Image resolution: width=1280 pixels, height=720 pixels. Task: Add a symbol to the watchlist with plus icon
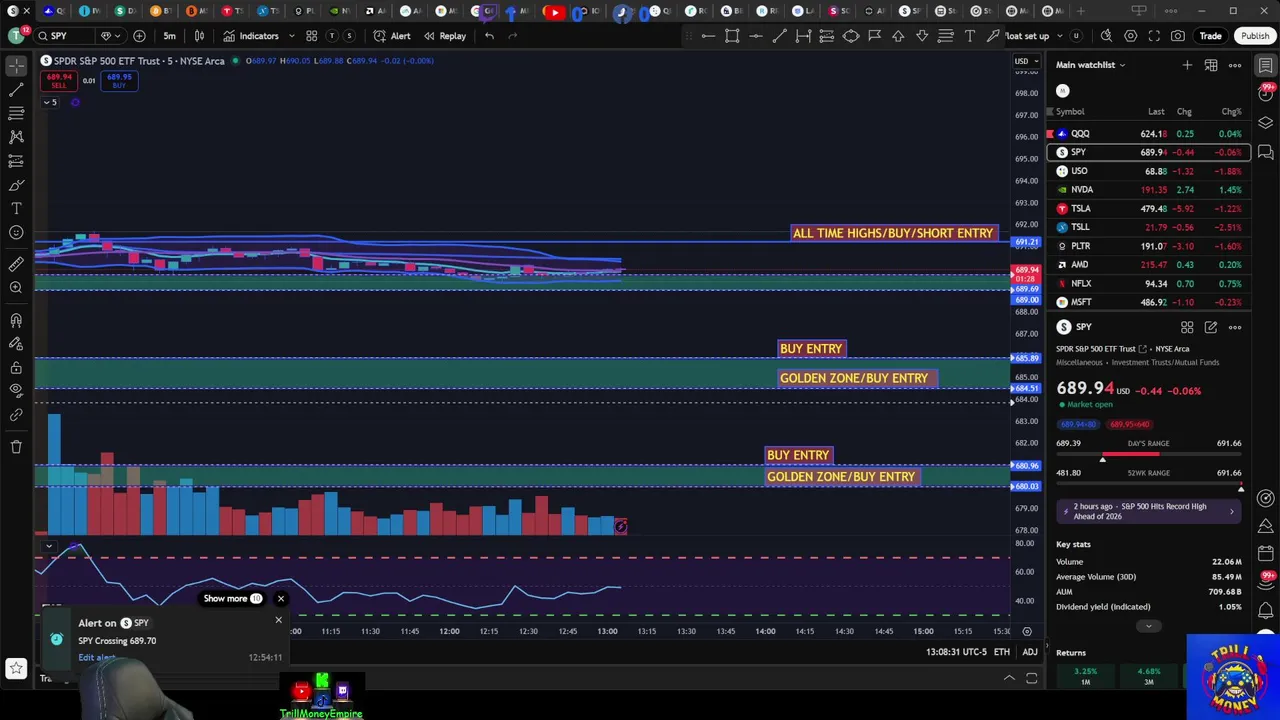1187,65
